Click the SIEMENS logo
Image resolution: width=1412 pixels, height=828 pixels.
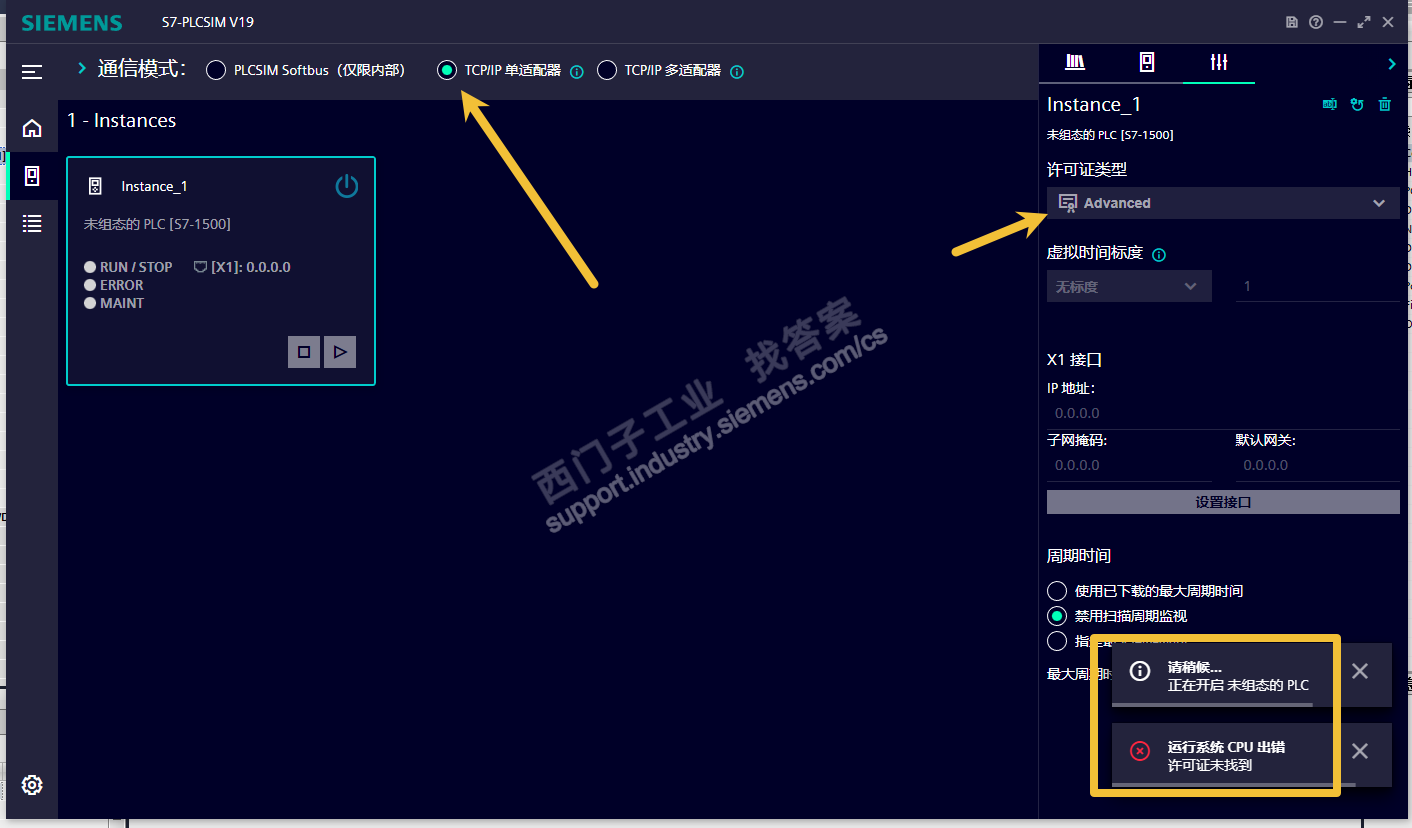point(72,22)
